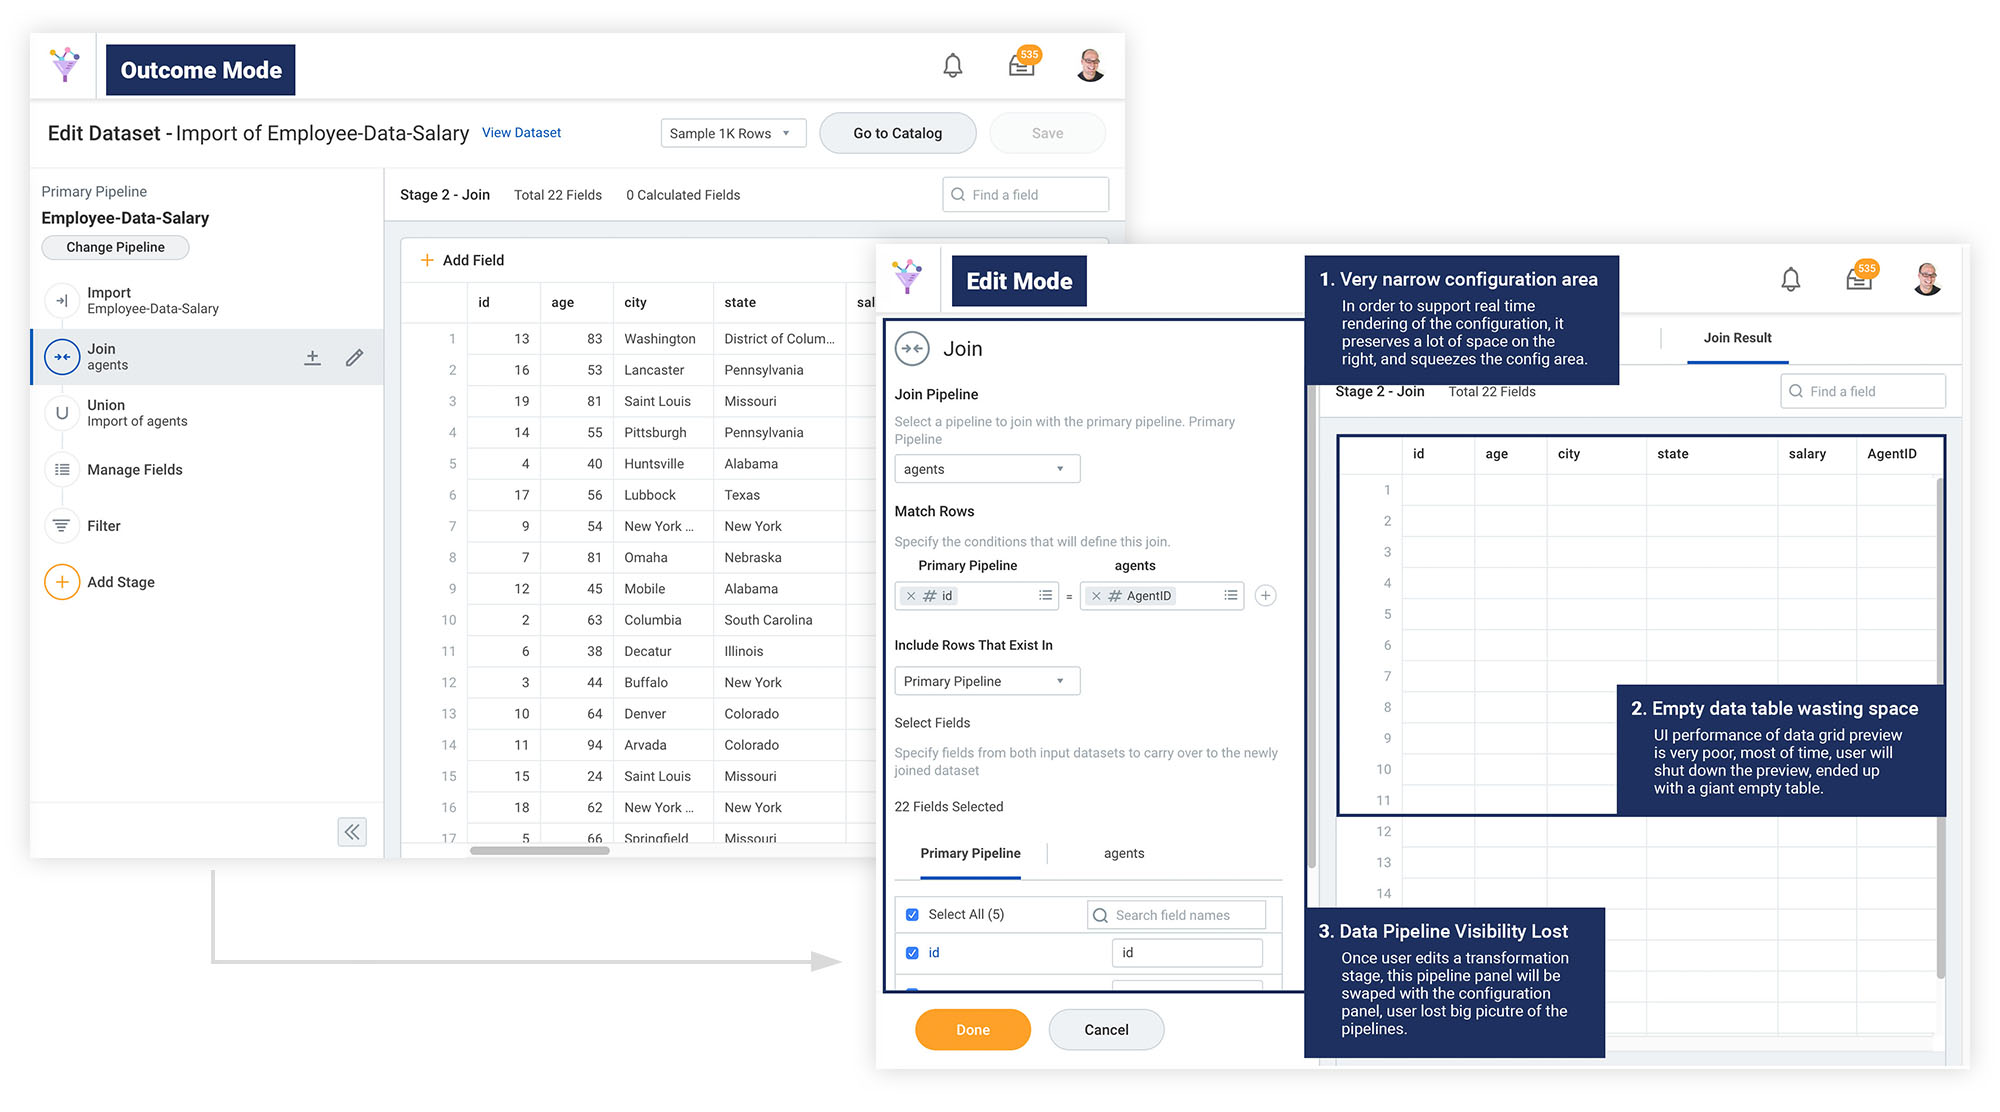
Task: Click the Filter stage icon in pipeline
Action: pyautogui.click(x=62, y=526)
